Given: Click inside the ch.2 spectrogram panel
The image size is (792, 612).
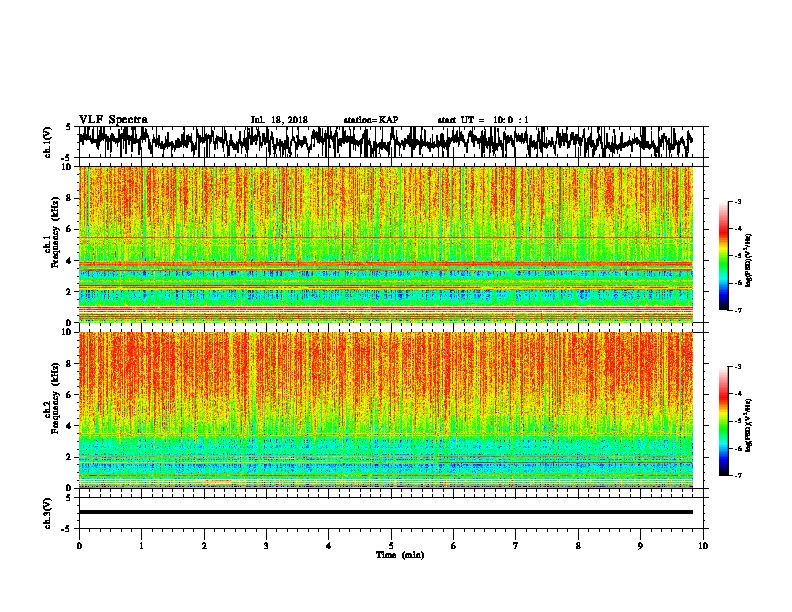Looking at the screenshot, I should (385, 410).
